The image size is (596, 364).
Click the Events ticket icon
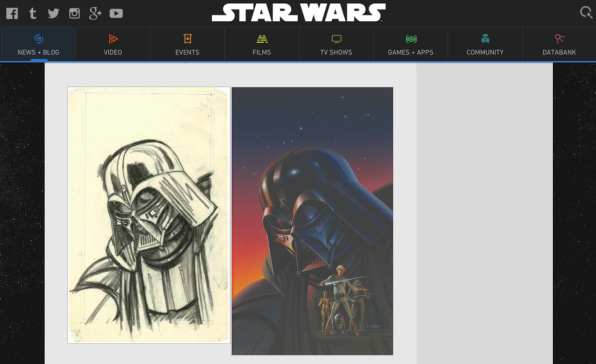pyautogui.click(x=187, y=39)
